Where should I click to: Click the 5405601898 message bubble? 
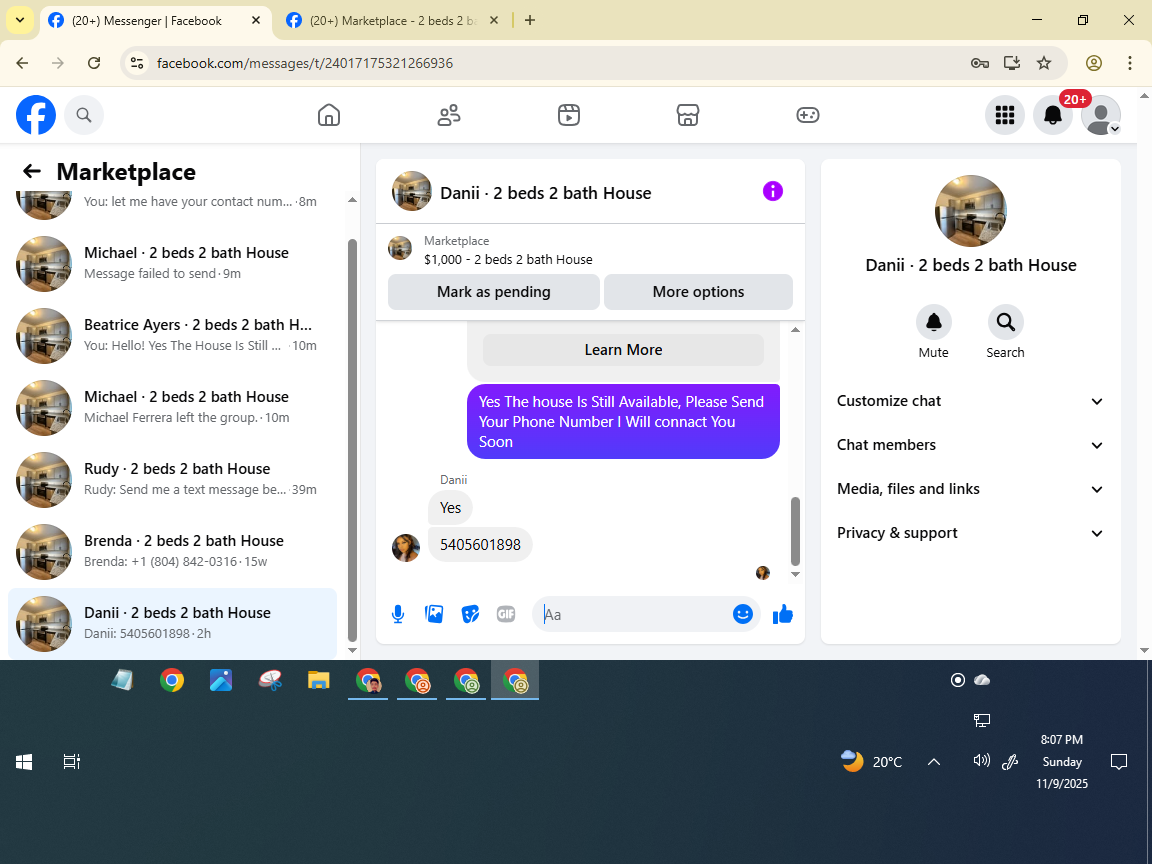[480, 544]
